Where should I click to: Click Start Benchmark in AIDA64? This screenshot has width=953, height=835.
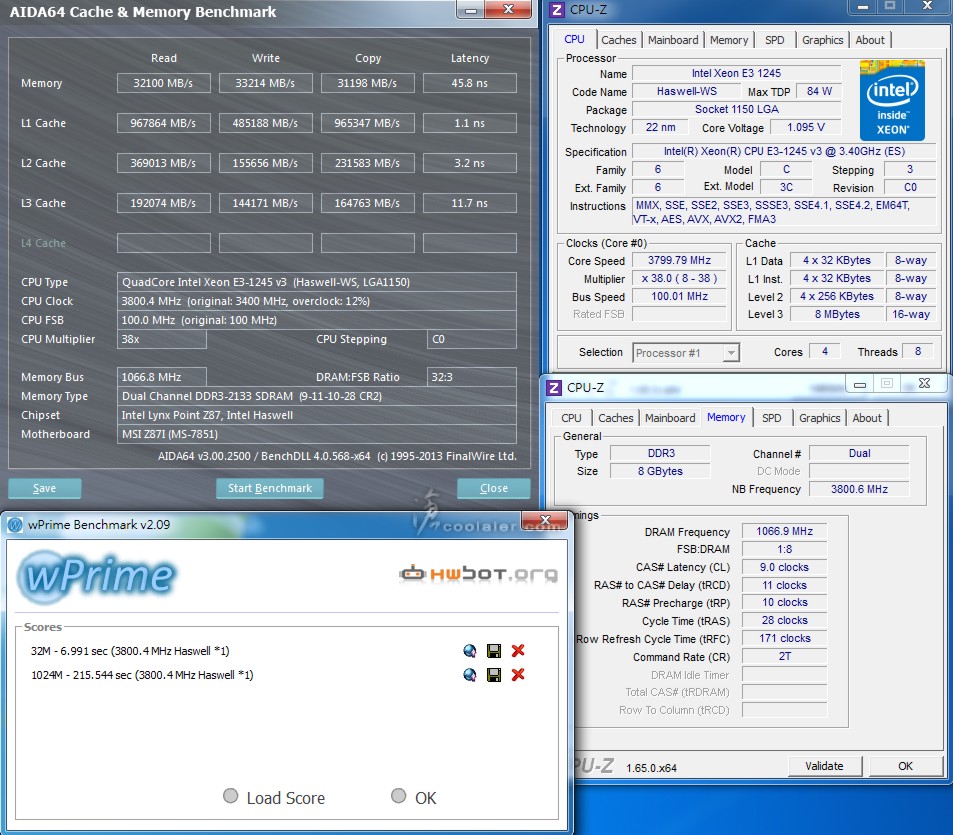(270, 488)
